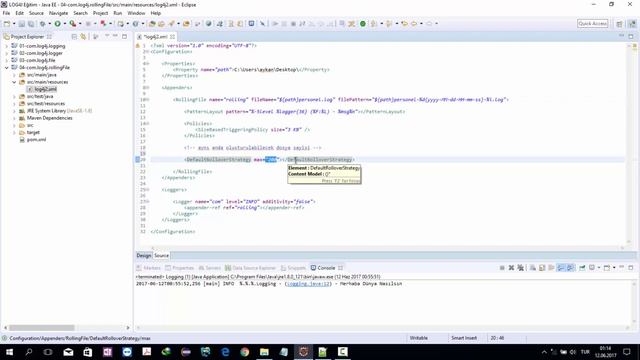Switch to the Design tab
Image resolution: width=640 pixels, height=360 pixels.
tap(144, 256)
